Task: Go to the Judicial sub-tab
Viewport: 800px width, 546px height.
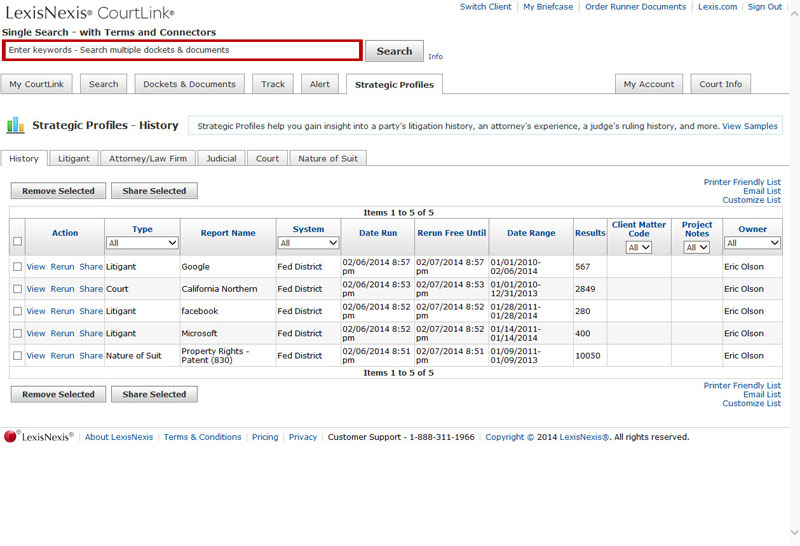Action: [221, 158]
